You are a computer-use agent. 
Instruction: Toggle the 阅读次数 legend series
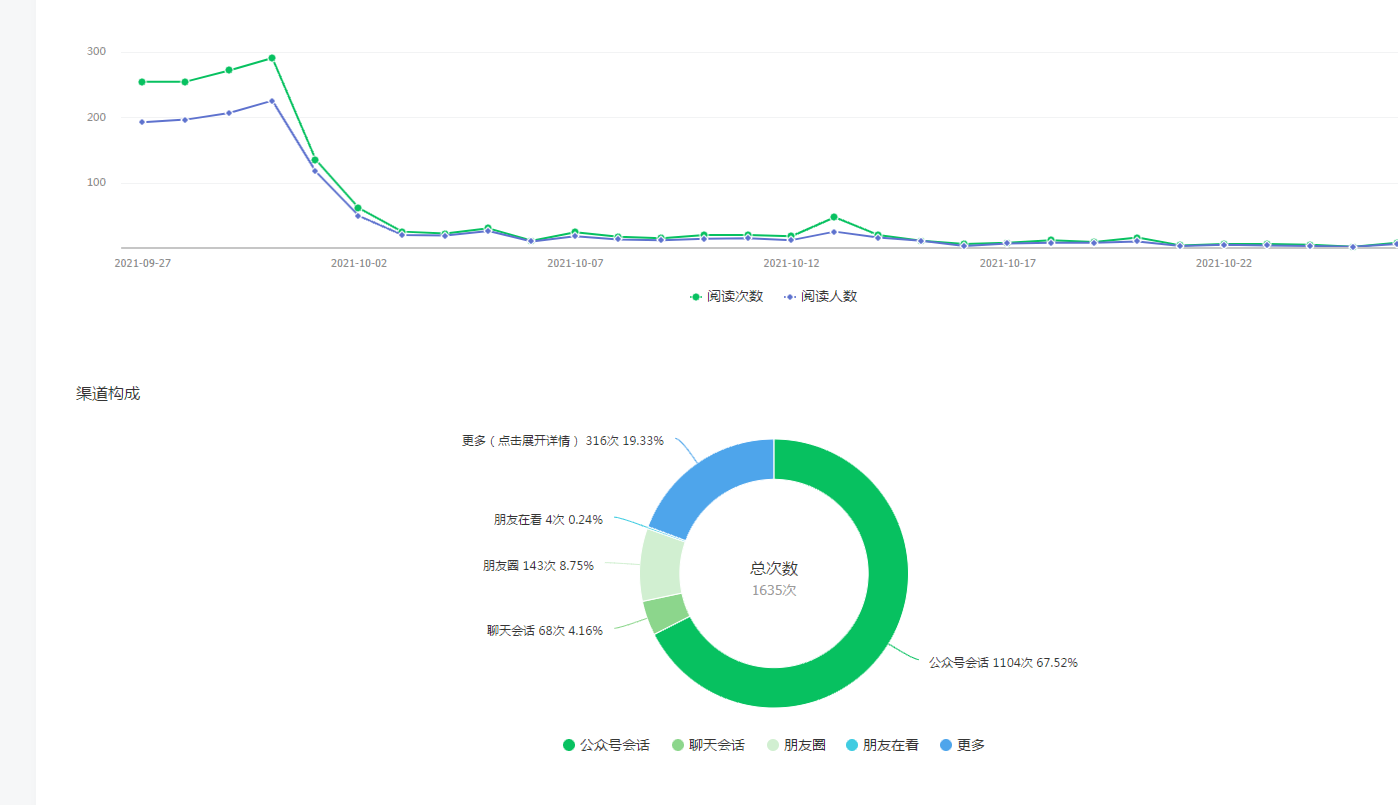click(x=726, y=296)
